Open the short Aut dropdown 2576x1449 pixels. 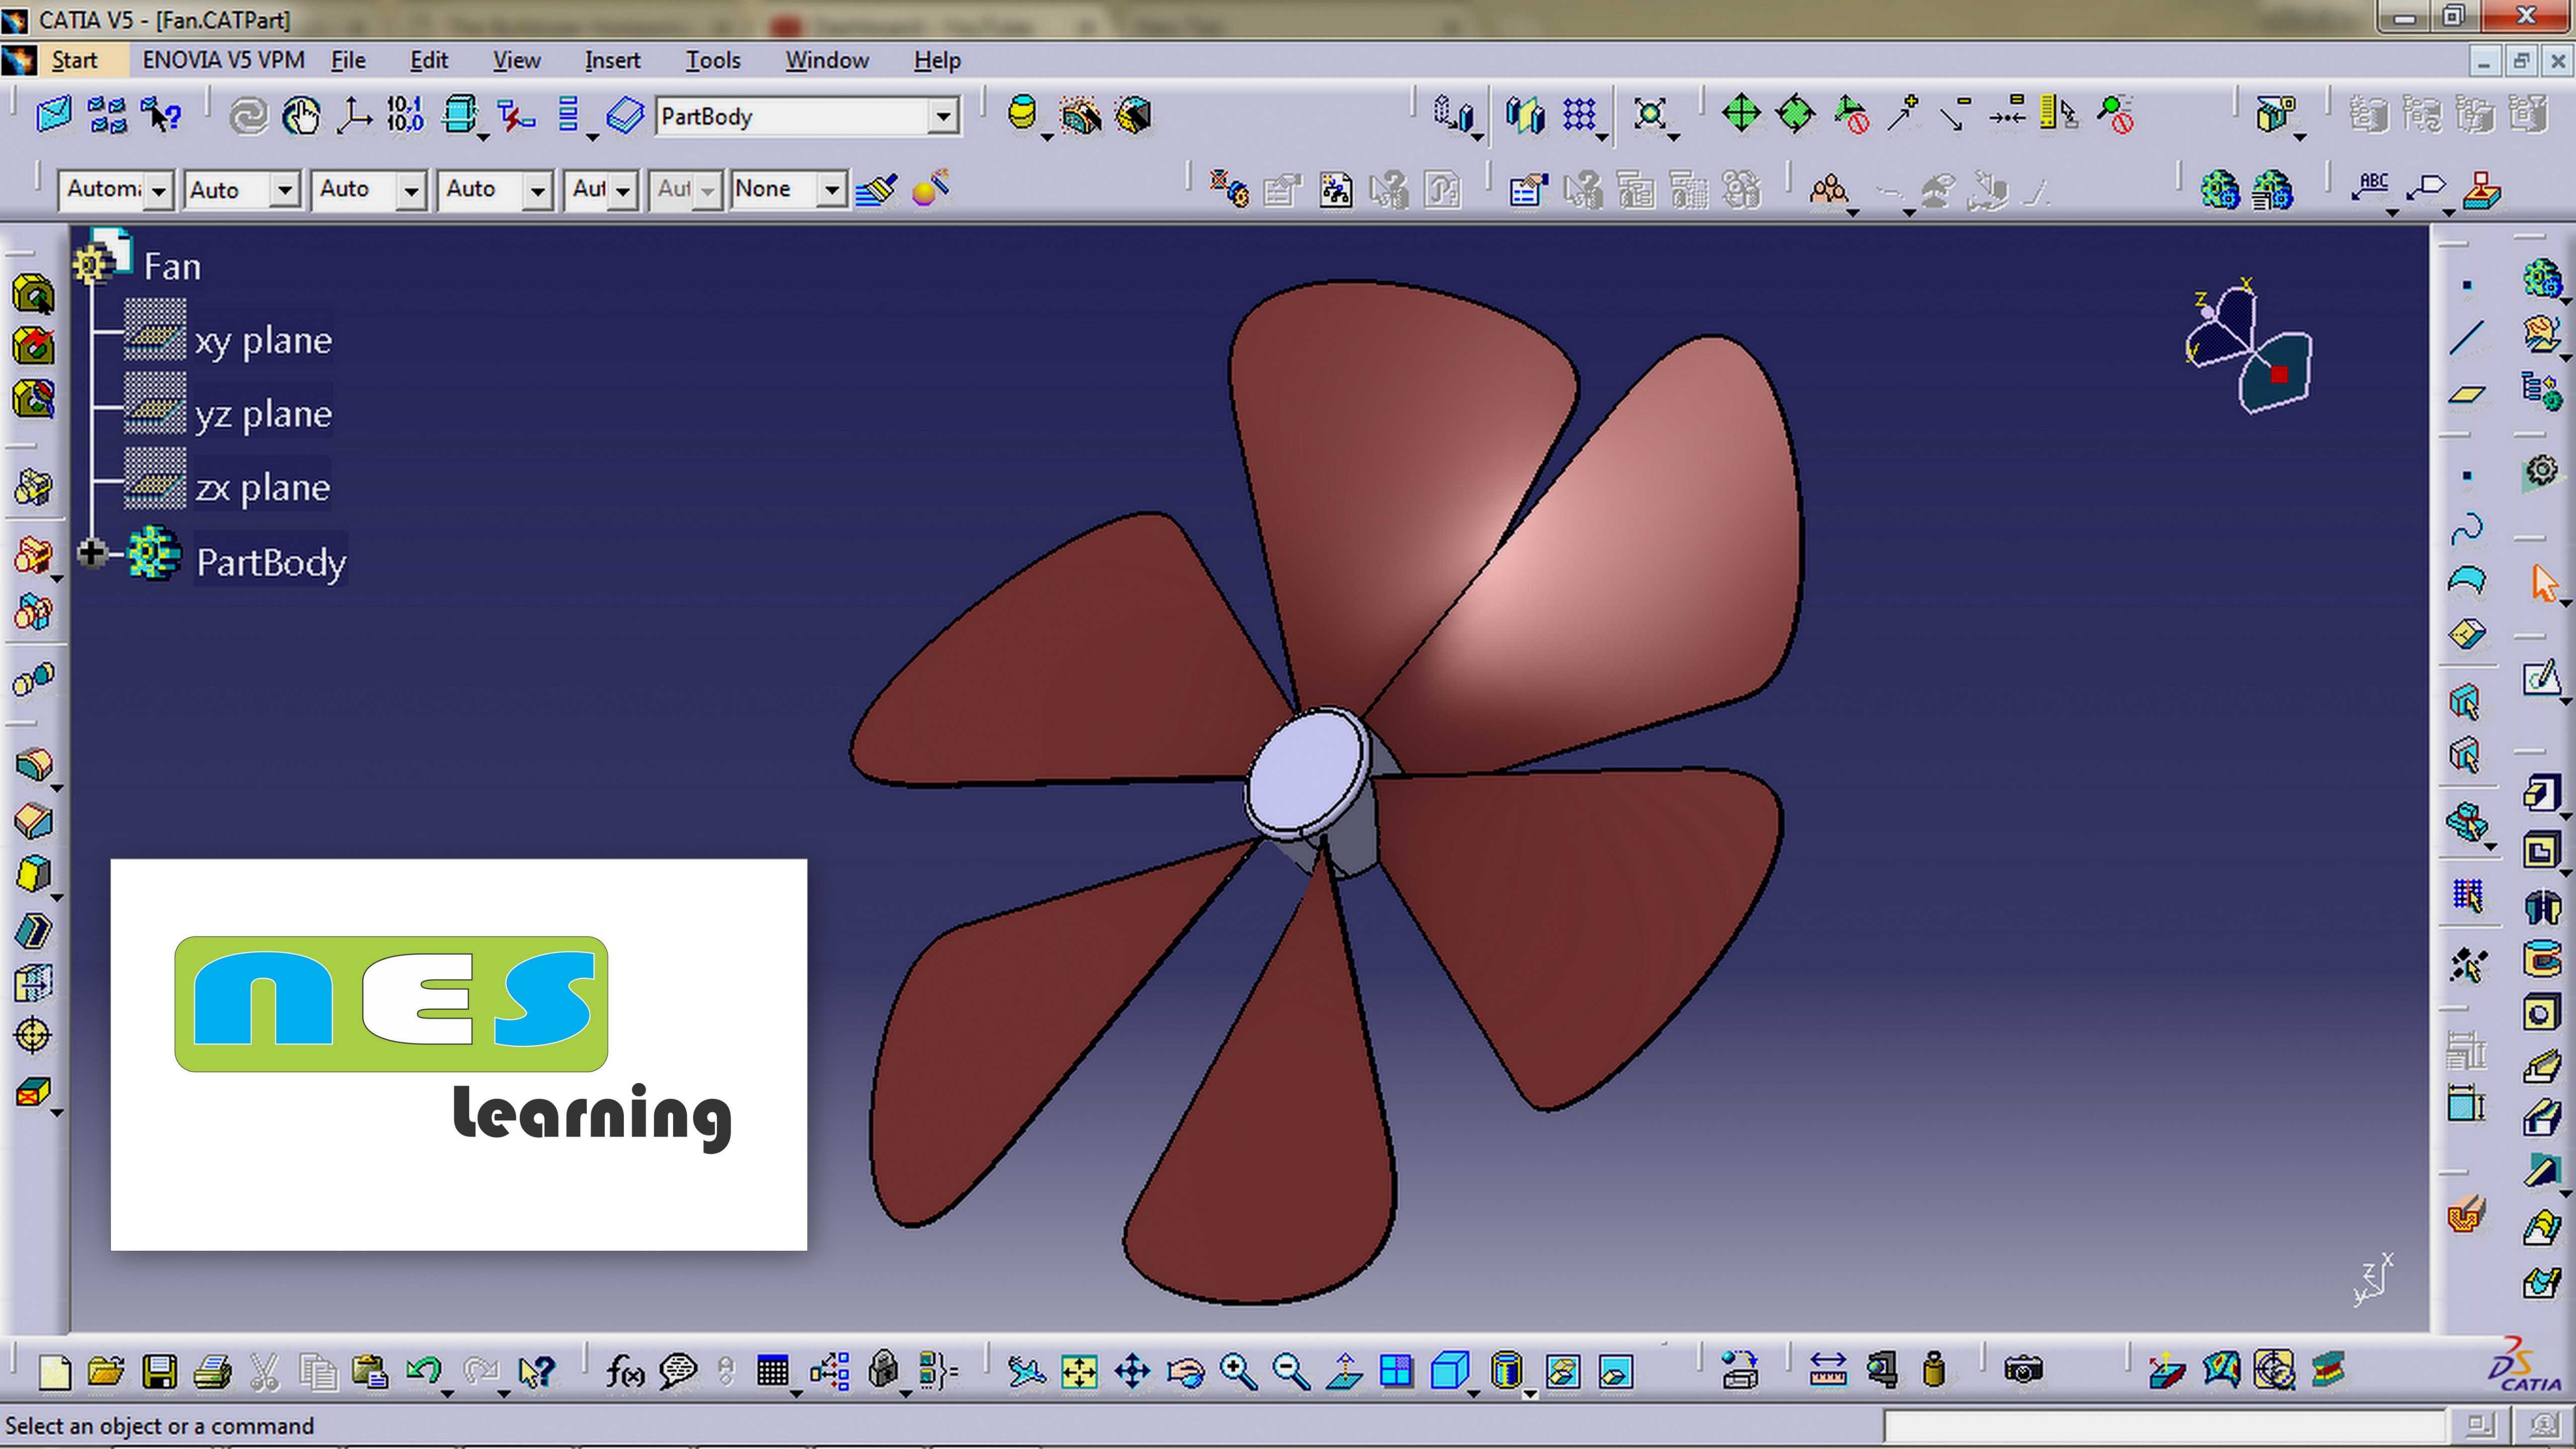(623, 189)
